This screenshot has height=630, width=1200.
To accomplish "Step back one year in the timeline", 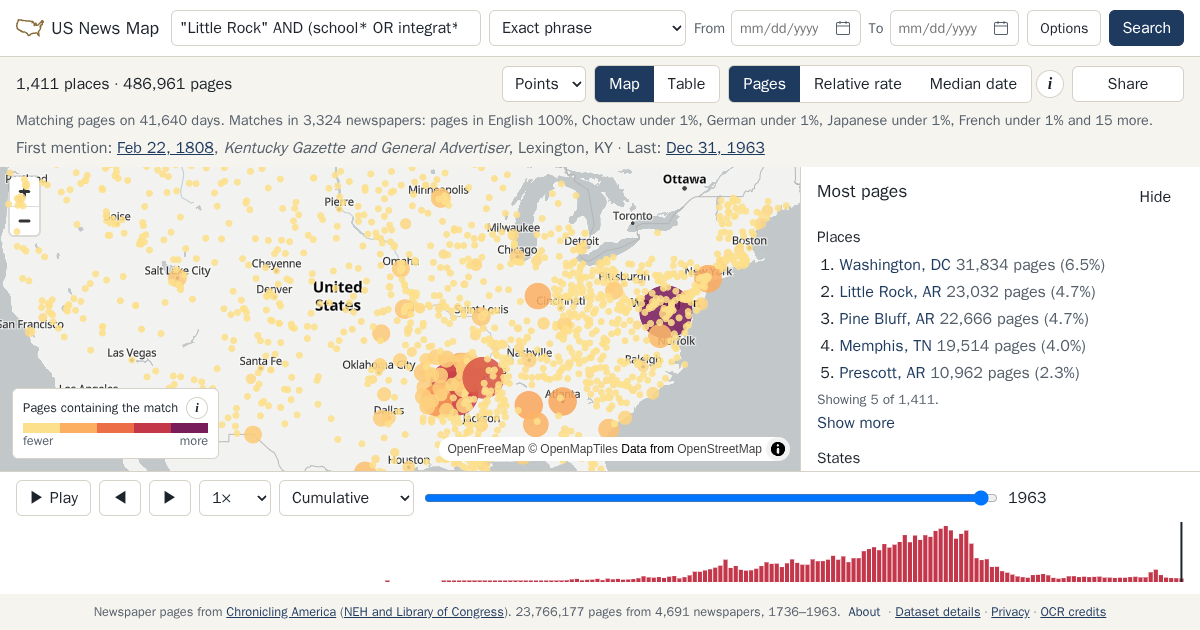I will tap(120, 498).
